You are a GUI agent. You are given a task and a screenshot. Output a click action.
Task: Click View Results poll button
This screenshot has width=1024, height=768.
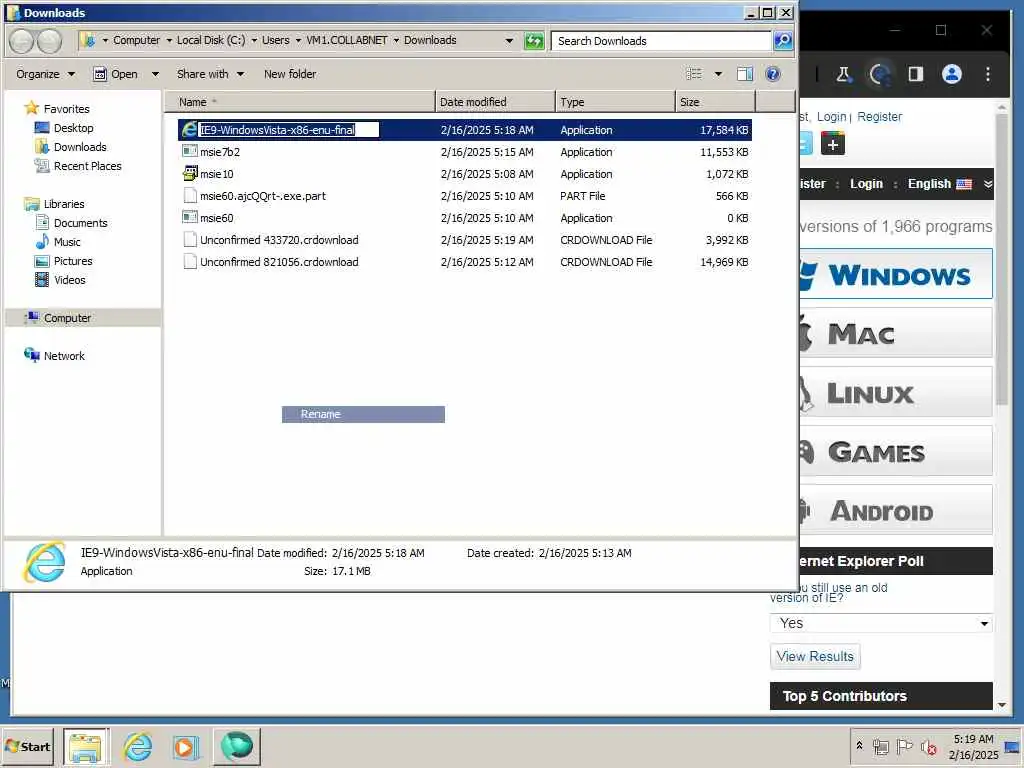pos(815,656)
